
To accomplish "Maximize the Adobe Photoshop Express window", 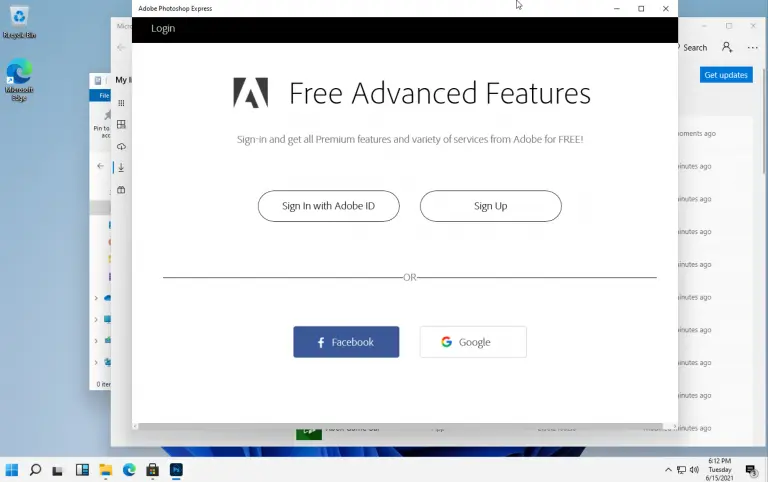I will [x=641, y=8].
